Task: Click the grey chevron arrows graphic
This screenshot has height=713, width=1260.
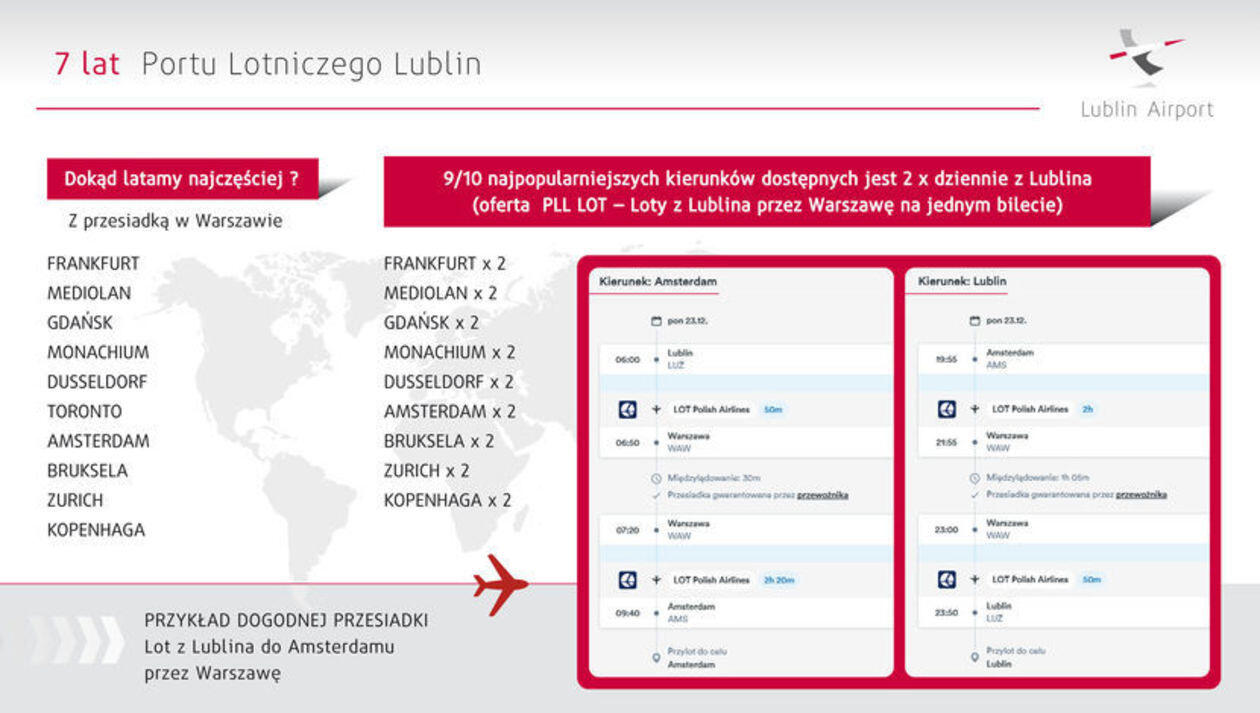Action: pyautogui.click(x=77, y=640)
